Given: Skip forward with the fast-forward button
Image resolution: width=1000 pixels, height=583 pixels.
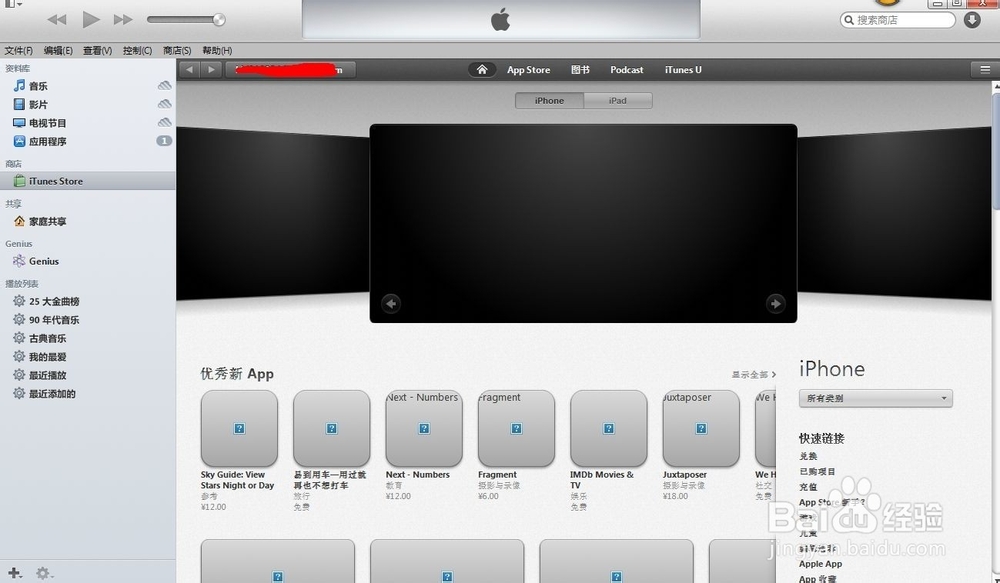Looking at the screenshot, I should pos(123,20).
